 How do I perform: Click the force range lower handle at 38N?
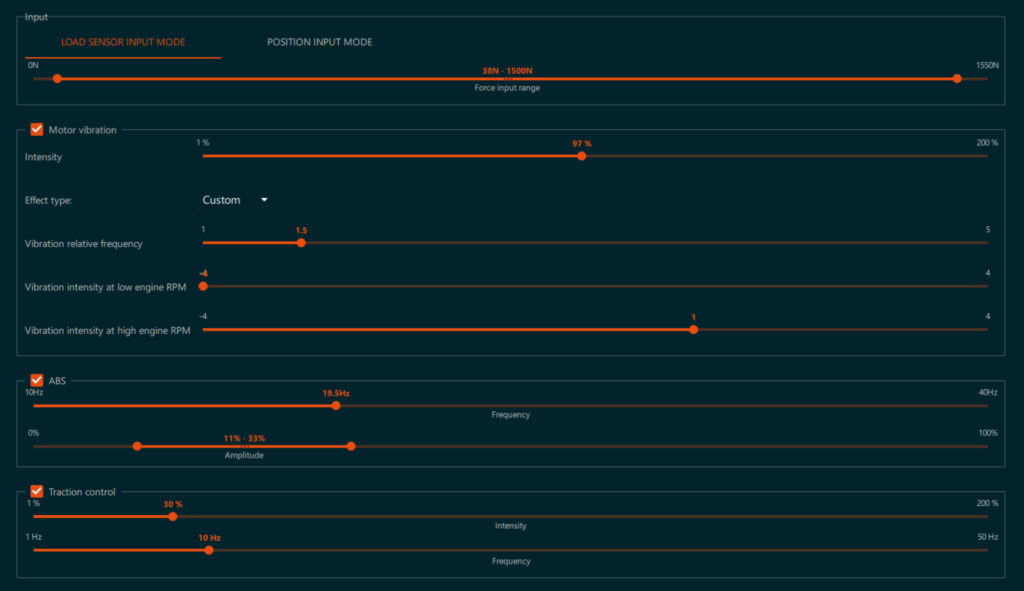(x=57, y=79)
